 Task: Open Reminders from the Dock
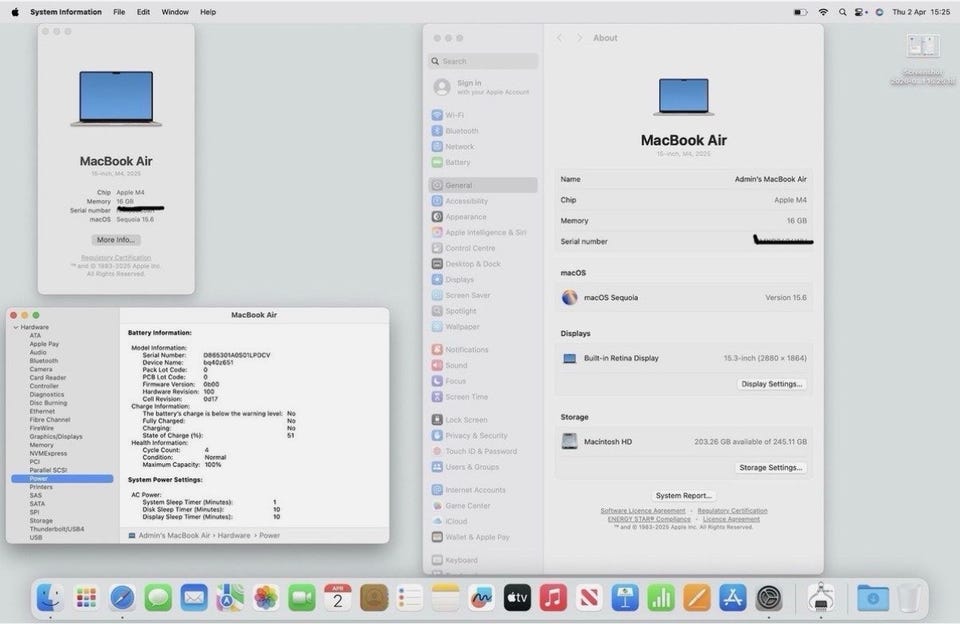pyautogui.click(x=410, y=597)
